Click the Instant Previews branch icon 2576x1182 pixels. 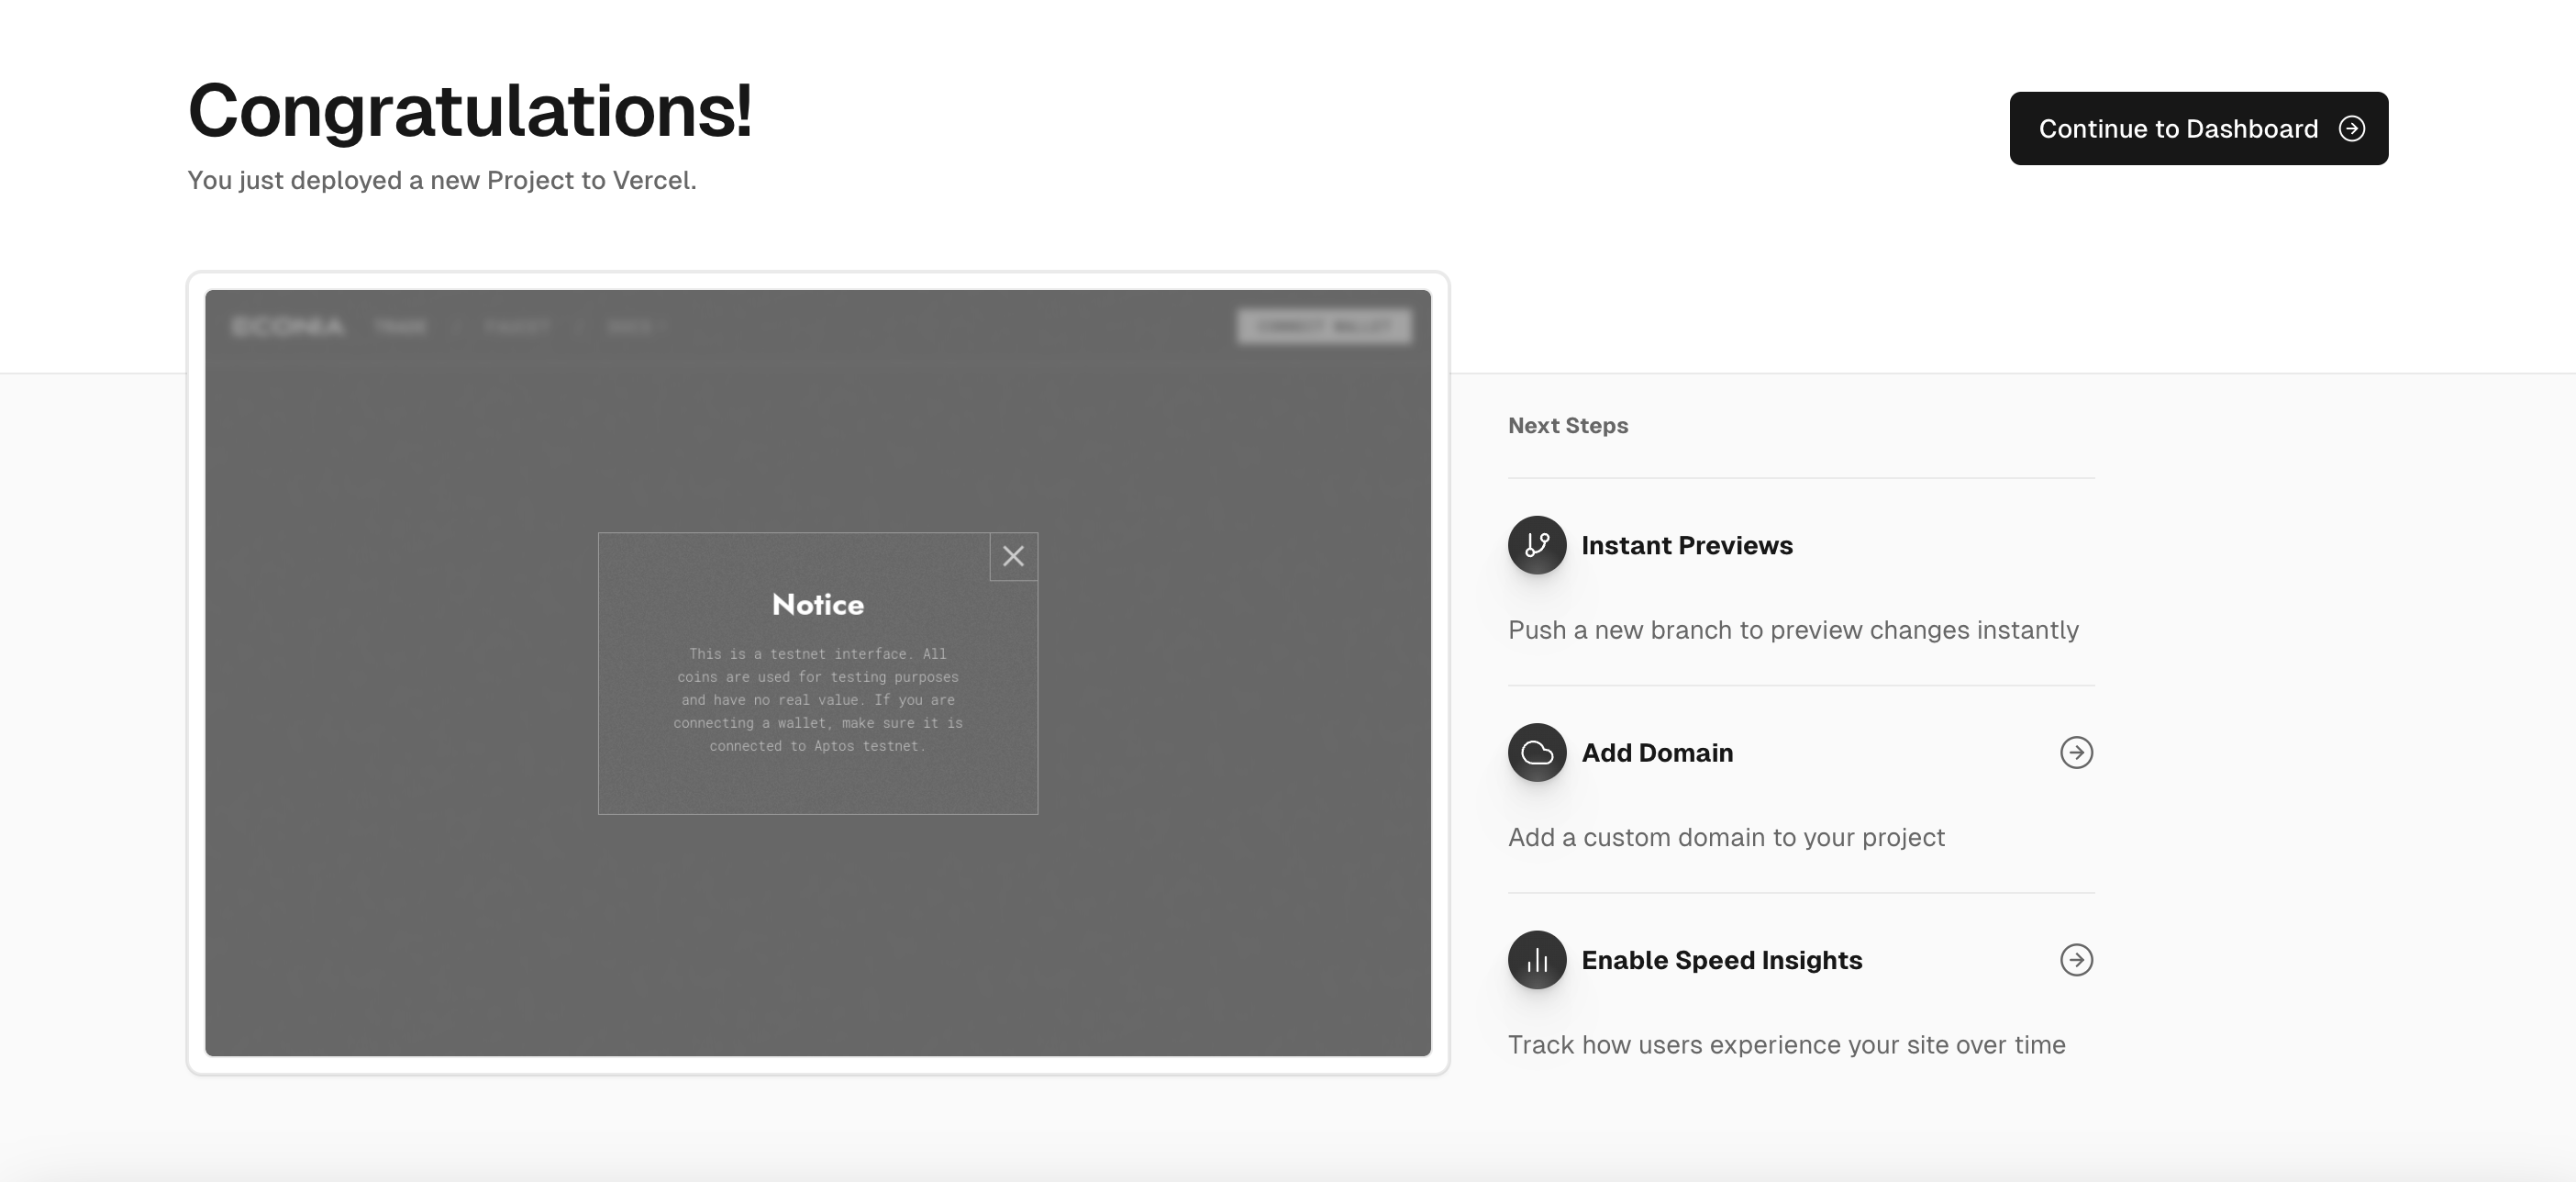pyautogui.click(x=1537, y=545)
